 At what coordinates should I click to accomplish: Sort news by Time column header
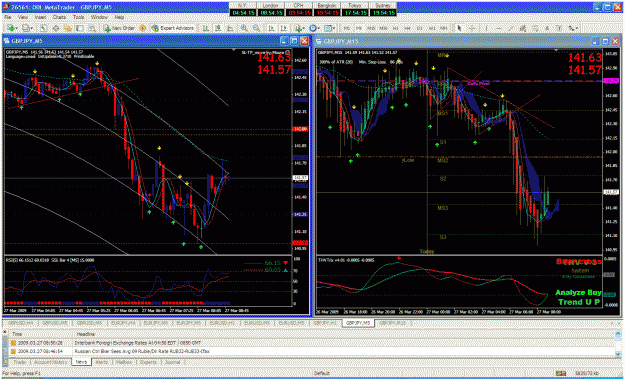17,334
